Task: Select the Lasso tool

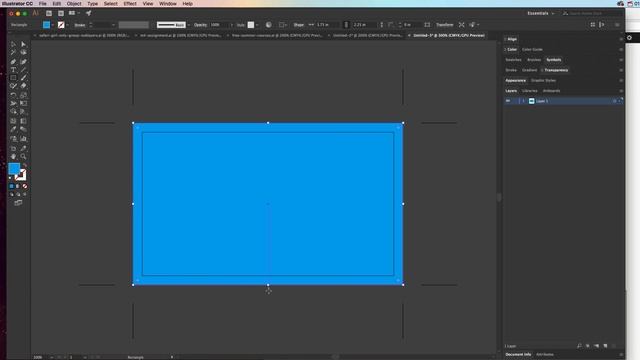Action: [x=23, y=53]
